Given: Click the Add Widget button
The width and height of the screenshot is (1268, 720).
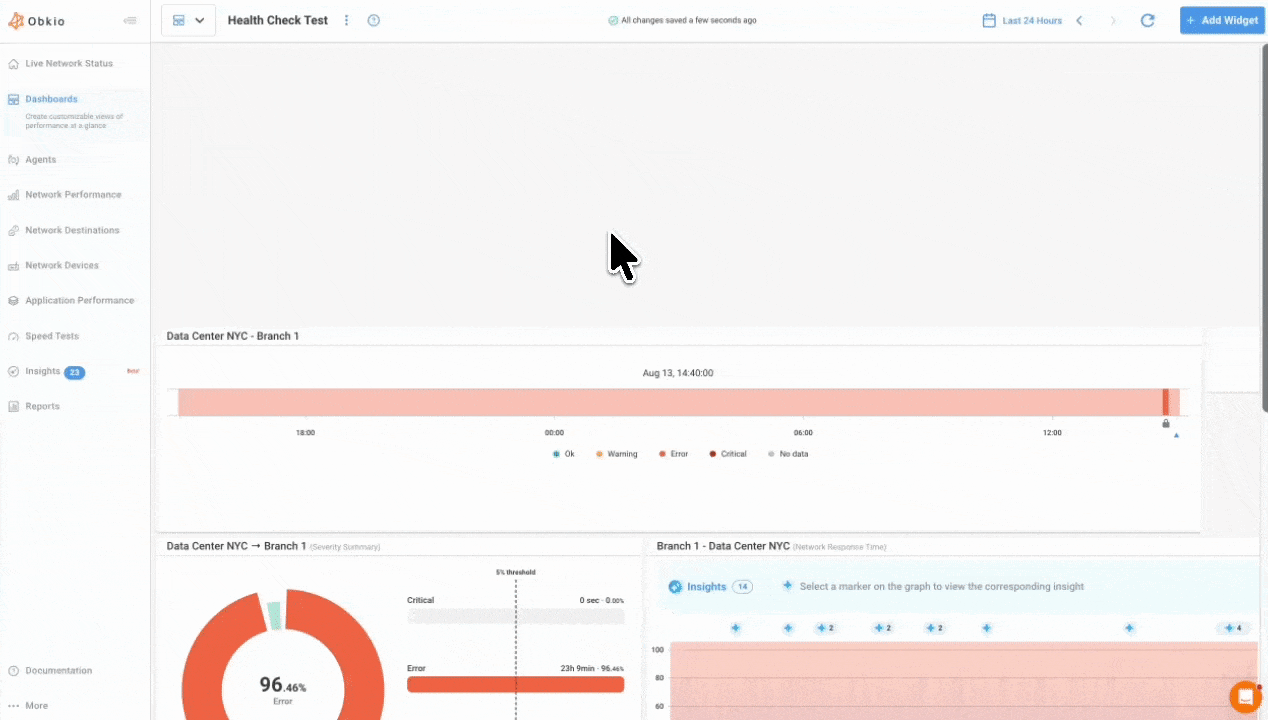Looking at the screenshot, I should pyautogui.click(x=1222, y=20).
